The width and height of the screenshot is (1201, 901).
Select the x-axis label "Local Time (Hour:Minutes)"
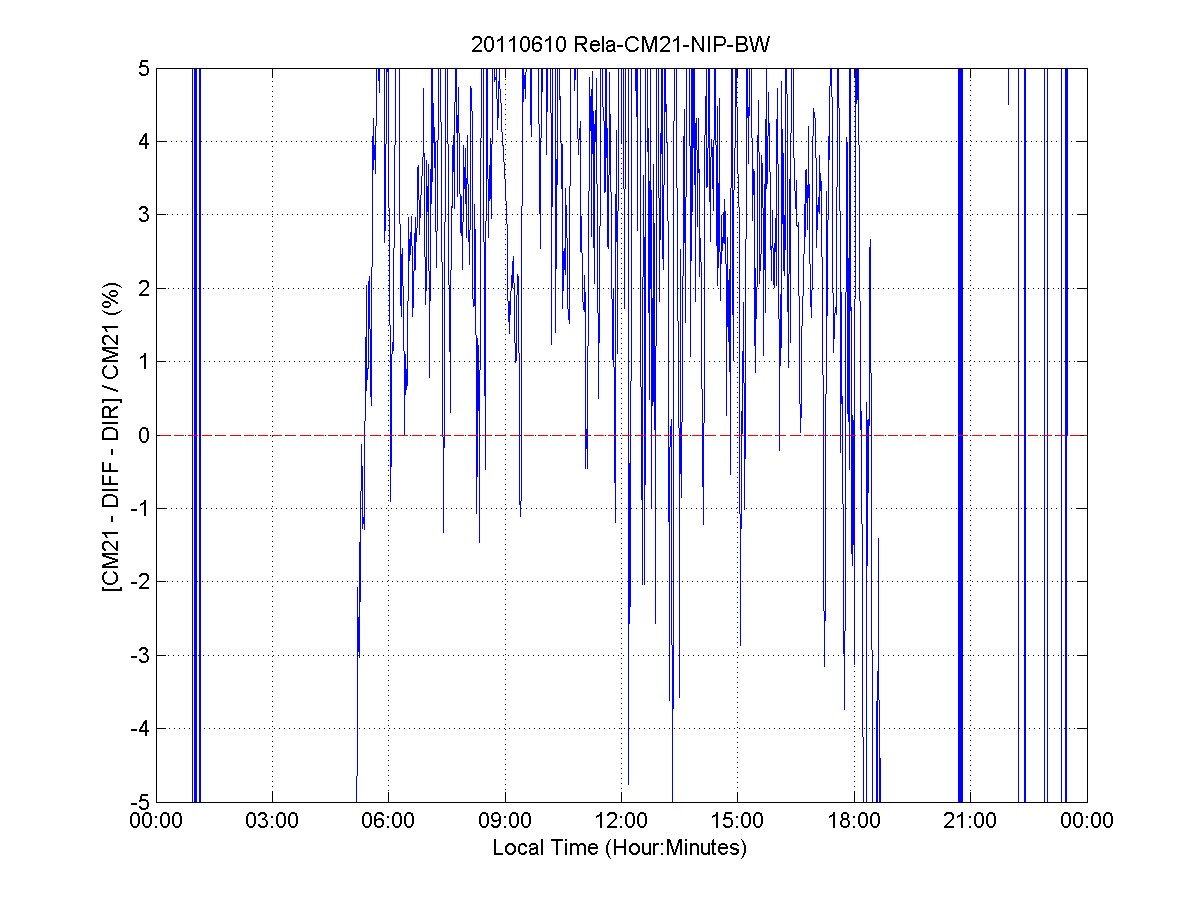coord(620,848)
